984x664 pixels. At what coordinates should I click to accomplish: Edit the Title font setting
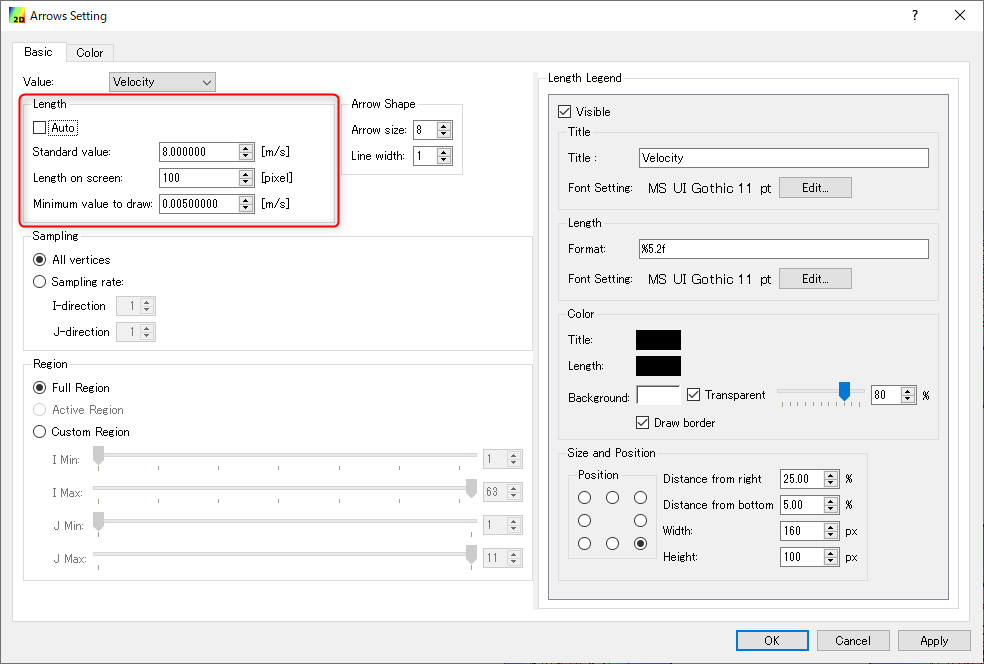(x=815, y=188)
